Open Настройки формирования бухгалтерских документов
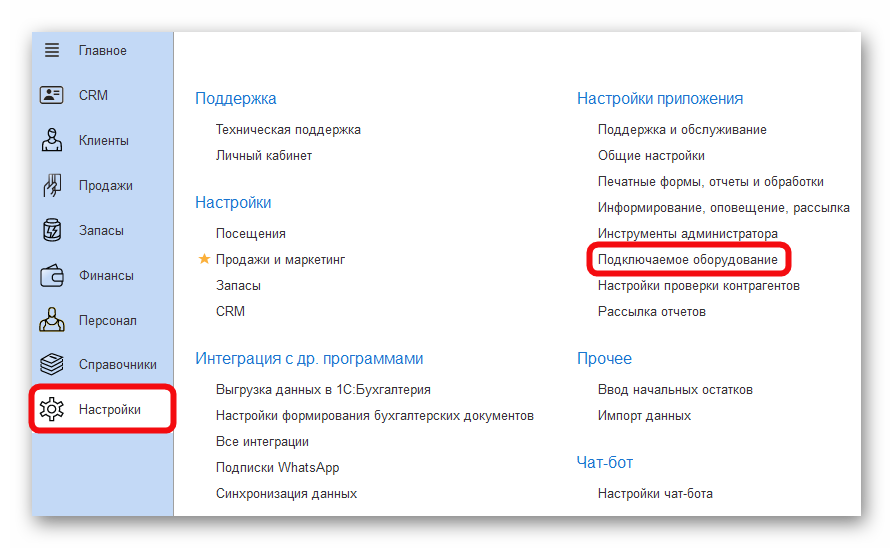Image resolution: width=893 pixels, height=548 pixels. tap(374, 416)
